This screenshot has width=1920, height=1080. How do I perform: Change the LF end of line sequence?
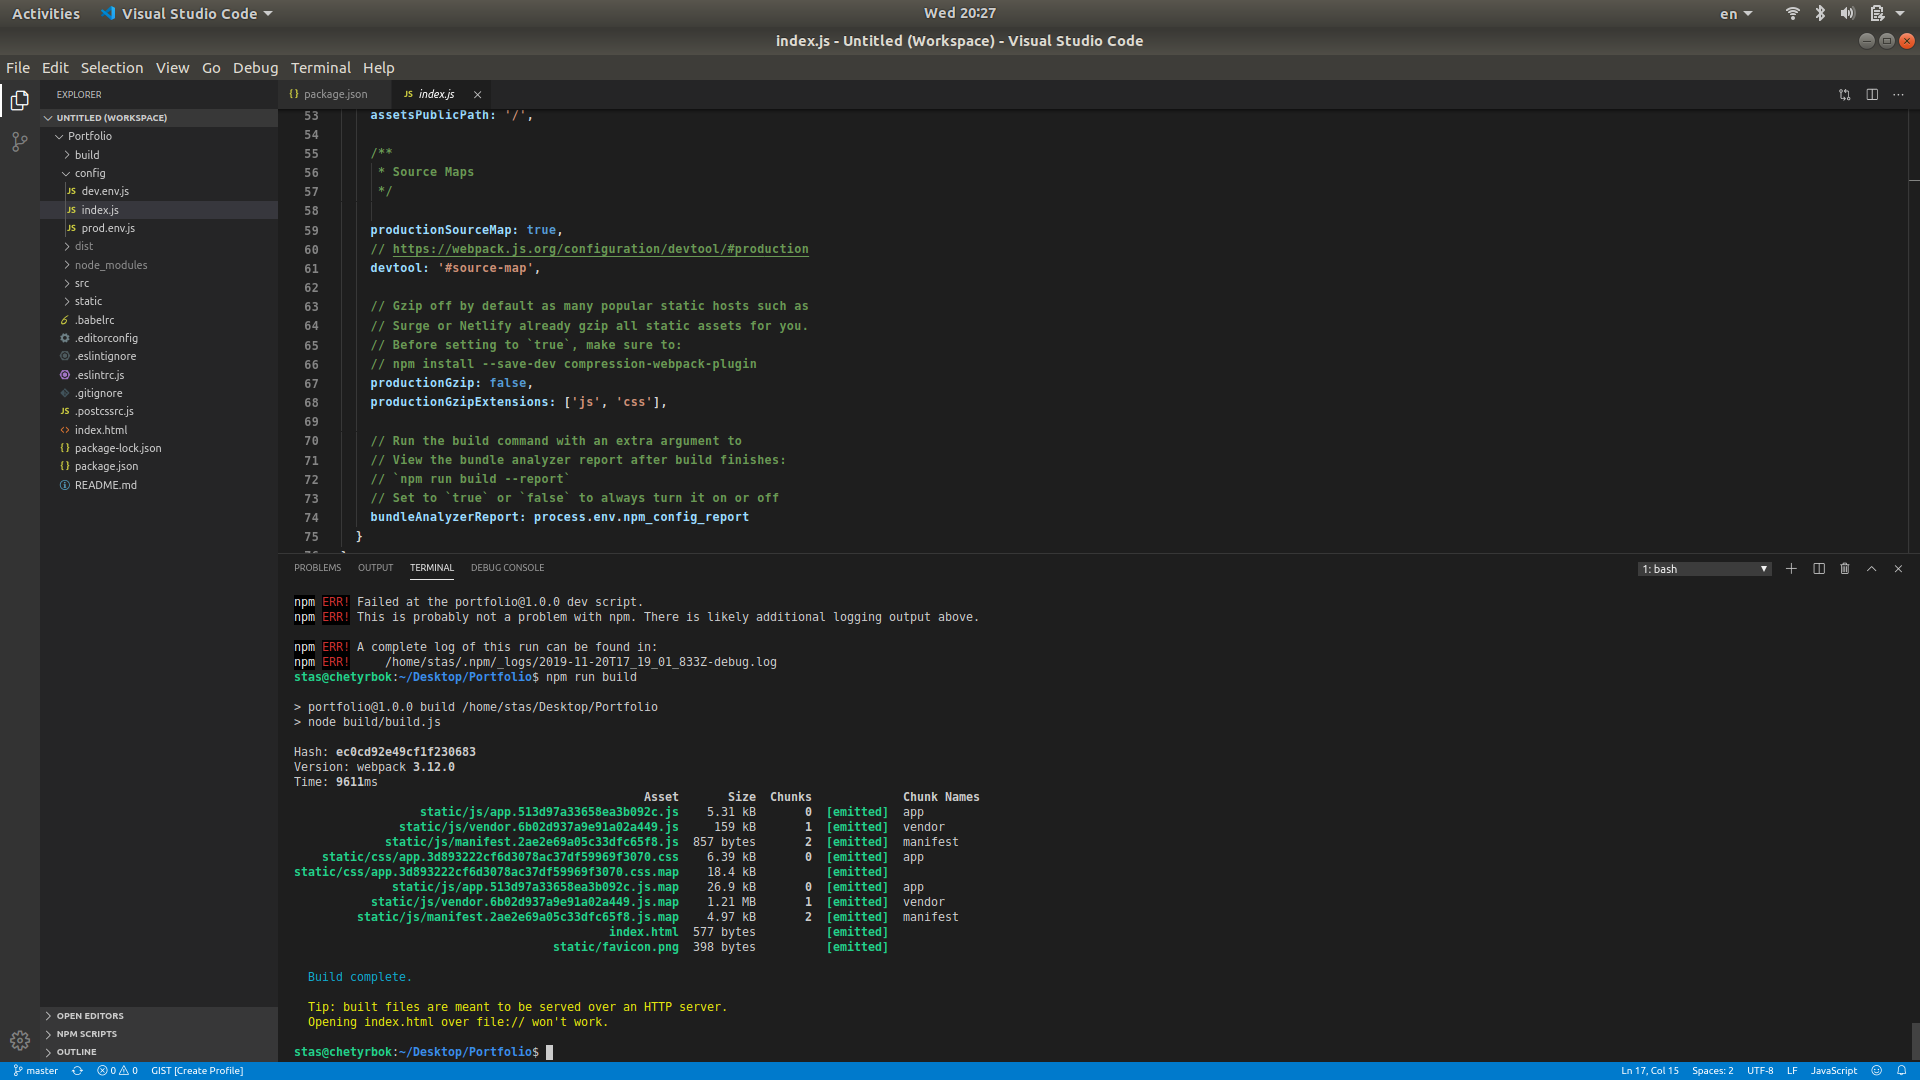point(1792,1071)
